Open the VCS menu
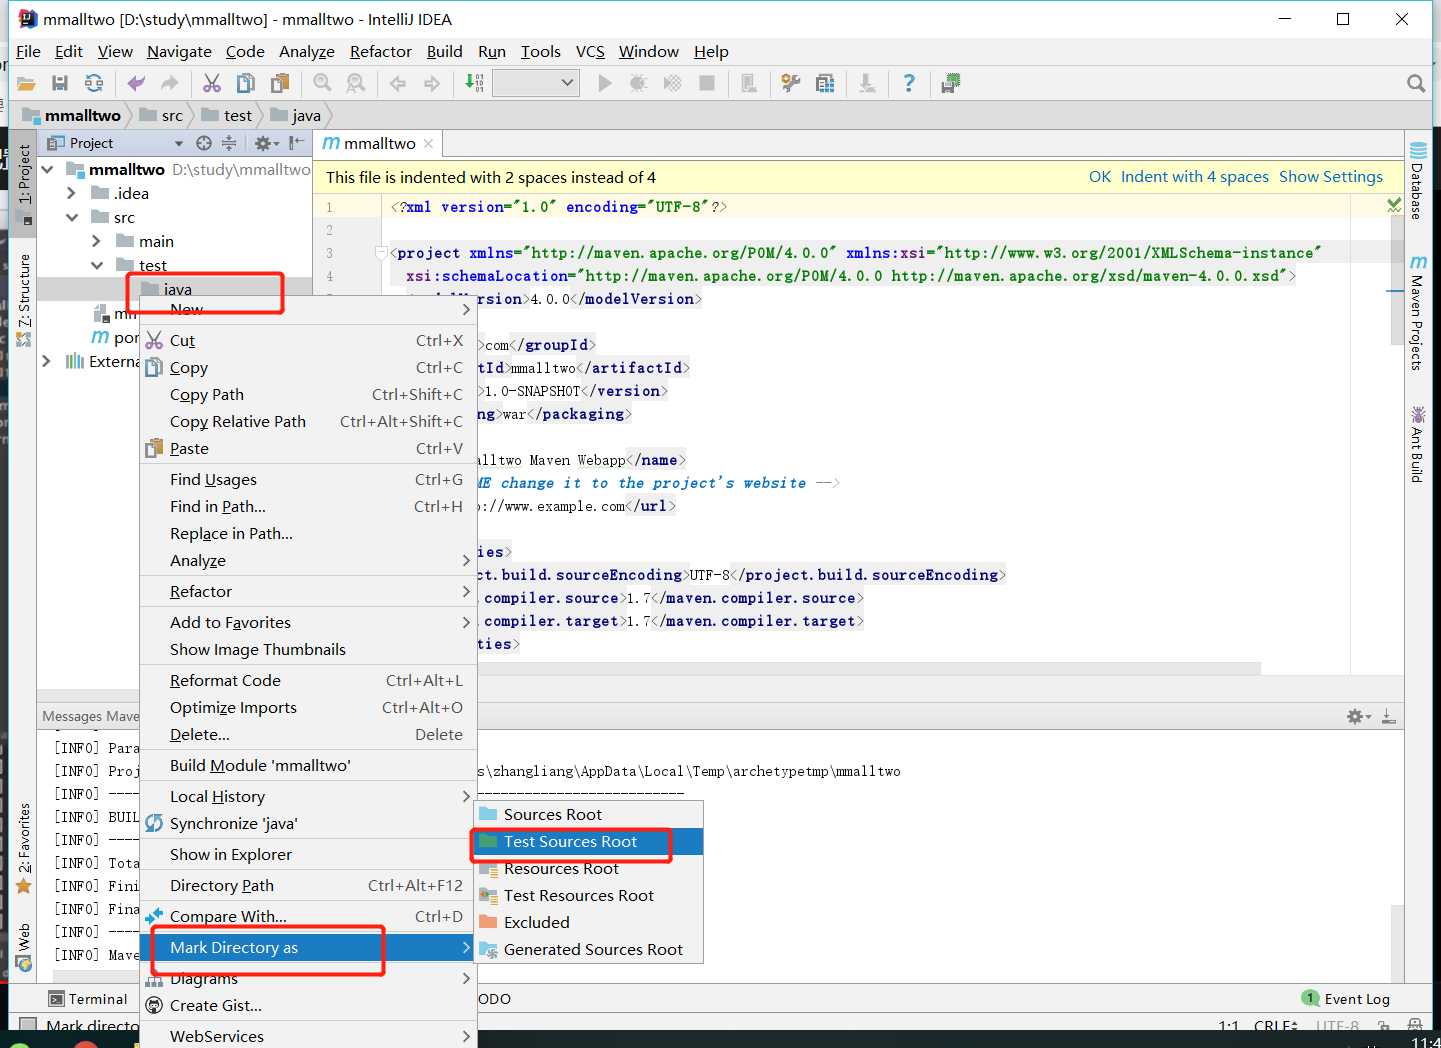Image resolution: width=1441 pixels, height=1048 pixels. click(x=590, y=52)
